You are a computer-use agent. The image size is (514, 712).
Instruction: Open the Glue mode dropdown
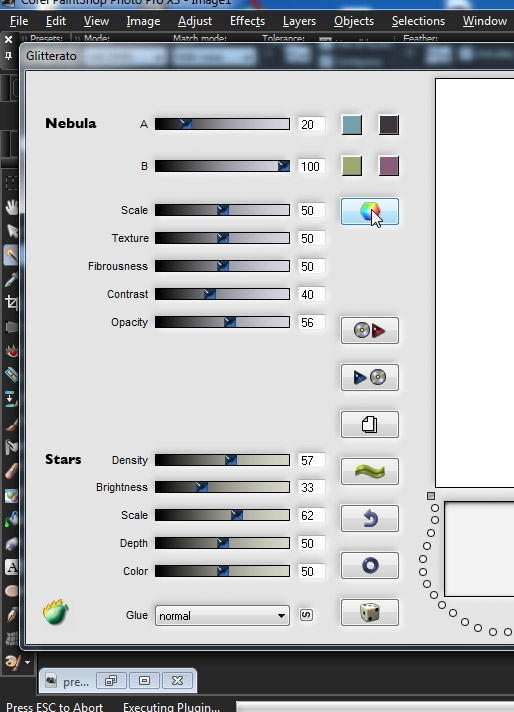tap(222, 616)
